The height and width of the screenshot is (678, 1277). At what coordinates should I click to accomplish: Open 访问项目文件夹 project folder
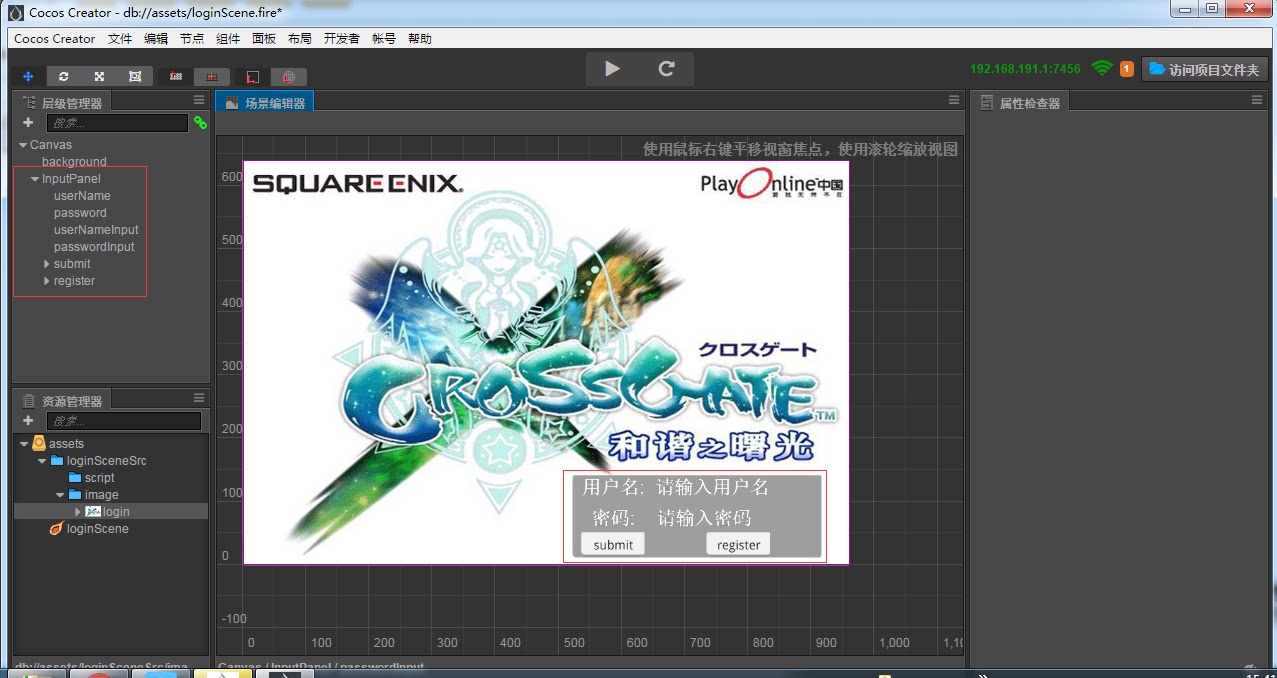(x=1205, y=69)
